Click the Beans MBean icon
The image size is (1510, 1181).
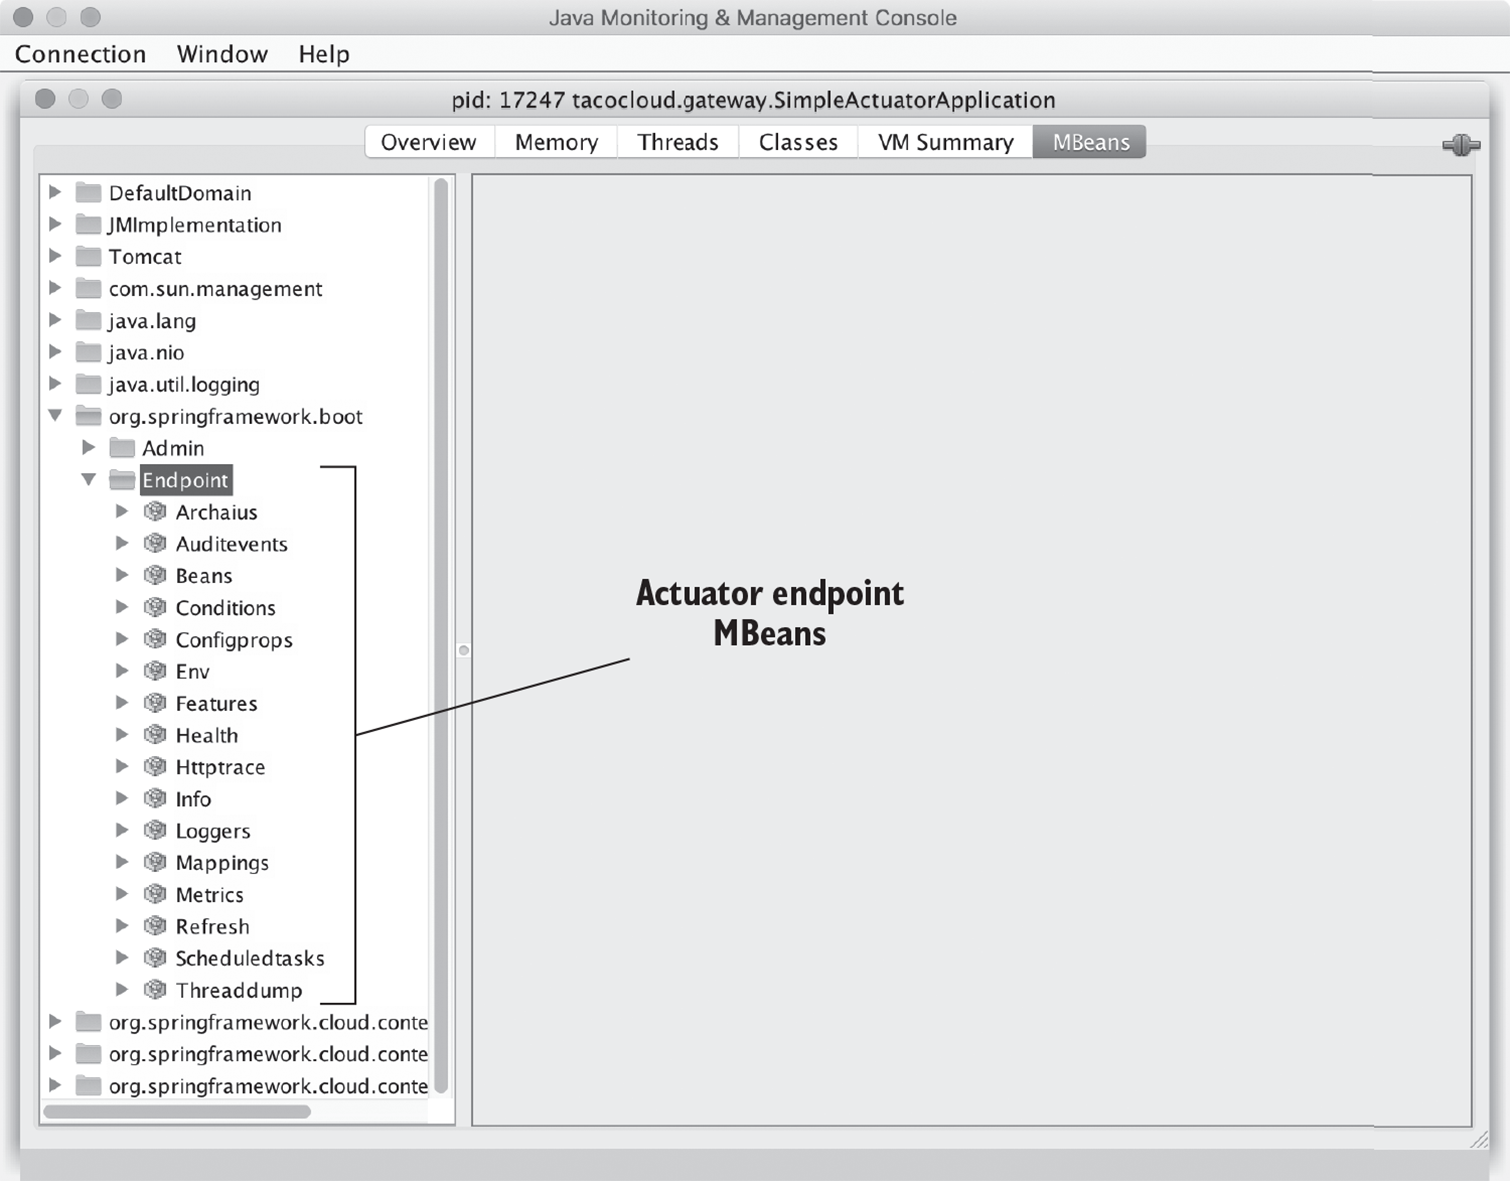pyautogui.click(x=155, y=575)
